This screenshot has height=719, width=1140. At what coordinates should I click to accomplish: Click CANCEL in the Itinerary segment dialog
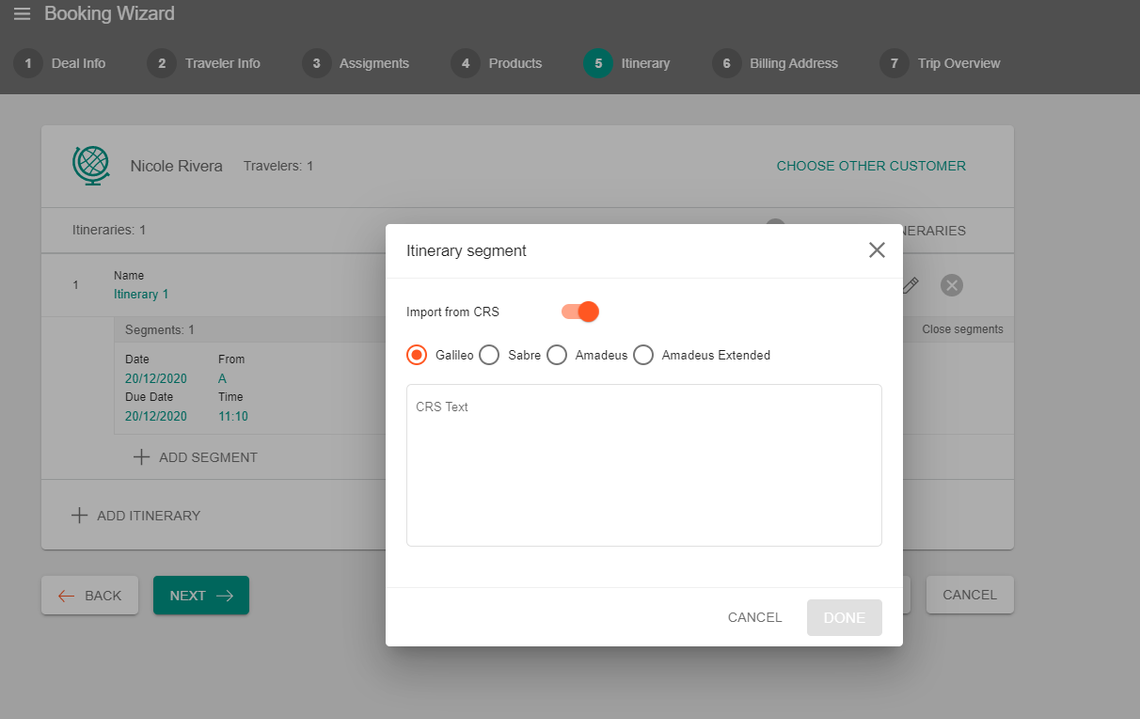pyautogui.click(x=755, y=617)
